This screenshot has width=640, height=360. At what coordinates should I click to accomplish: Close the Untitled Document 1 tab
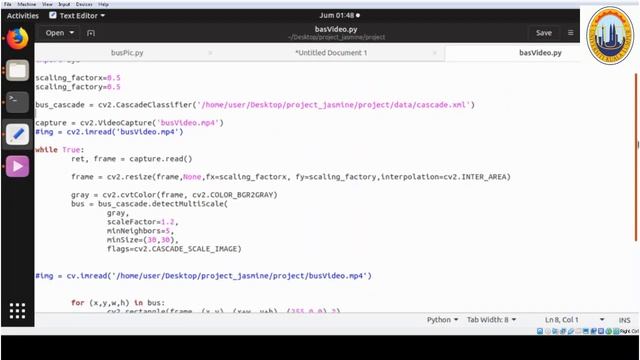[435, 53]
